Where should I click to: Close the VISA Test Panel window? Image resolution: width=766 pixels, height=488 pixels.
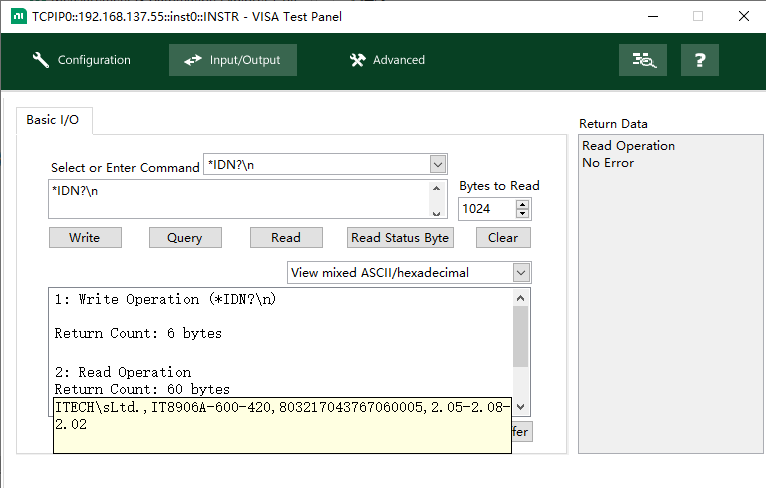tap(744, 16)
